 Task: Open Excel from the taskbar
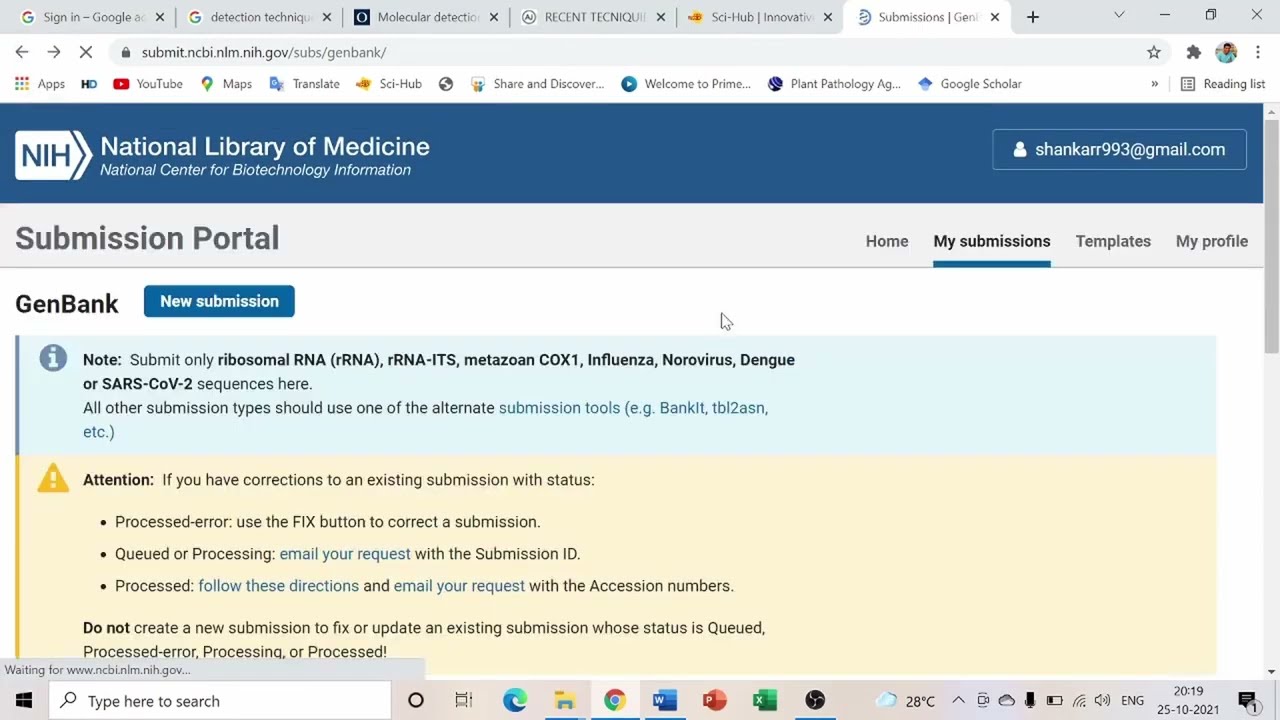pyautogui.click(x=765, y=701)
